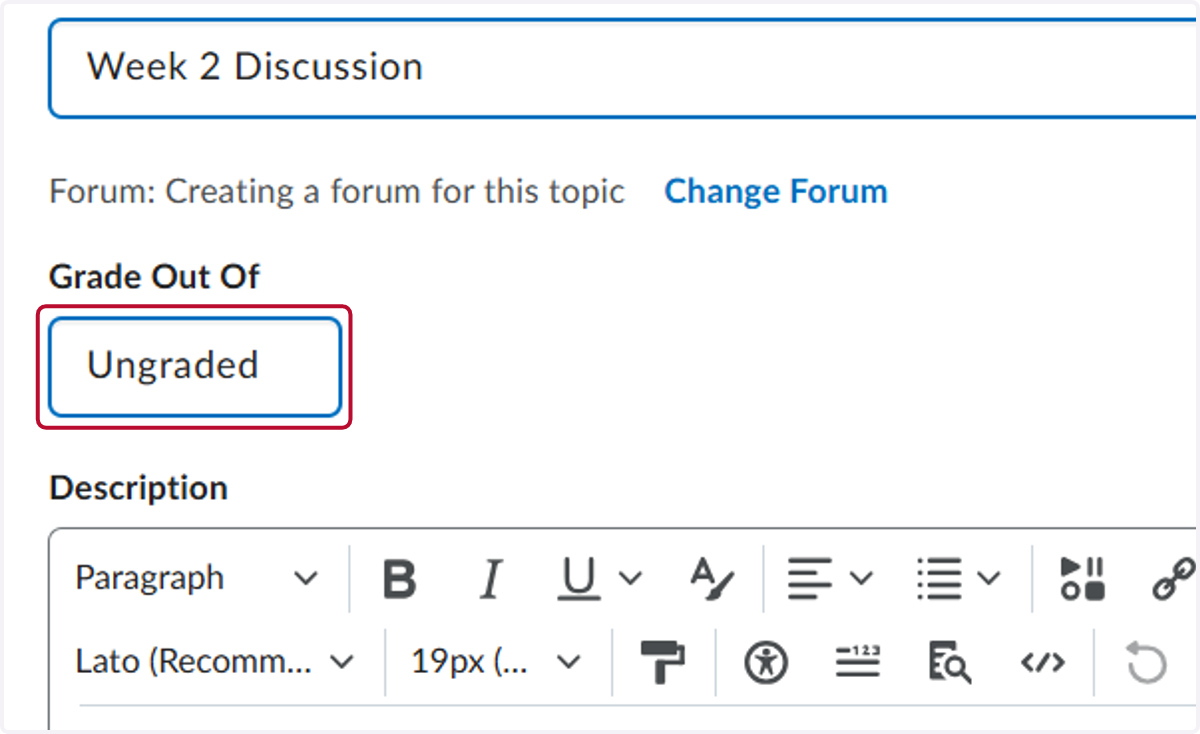Image resolution: width=1200 pixels, height=734 pixels.
Task: Click the Ungraded grade field
Action: click(195, 366)
